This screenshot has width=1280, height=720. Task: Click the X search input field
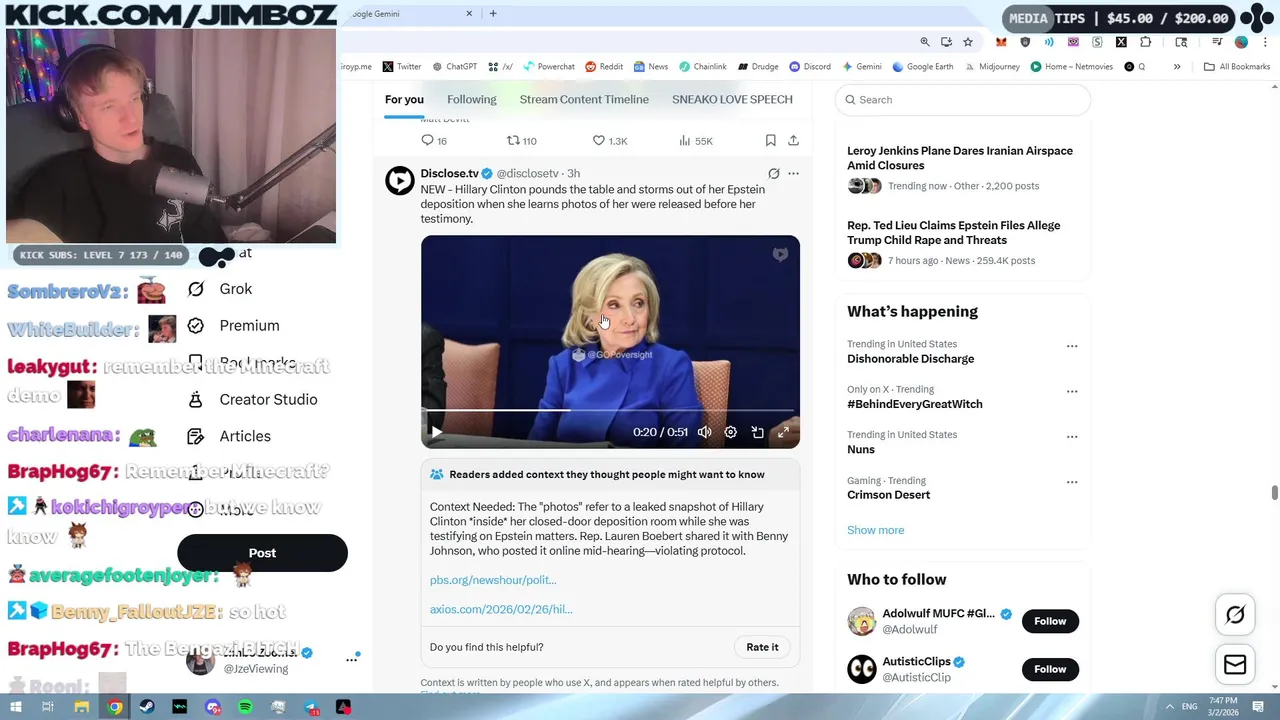tap(962, 100)
